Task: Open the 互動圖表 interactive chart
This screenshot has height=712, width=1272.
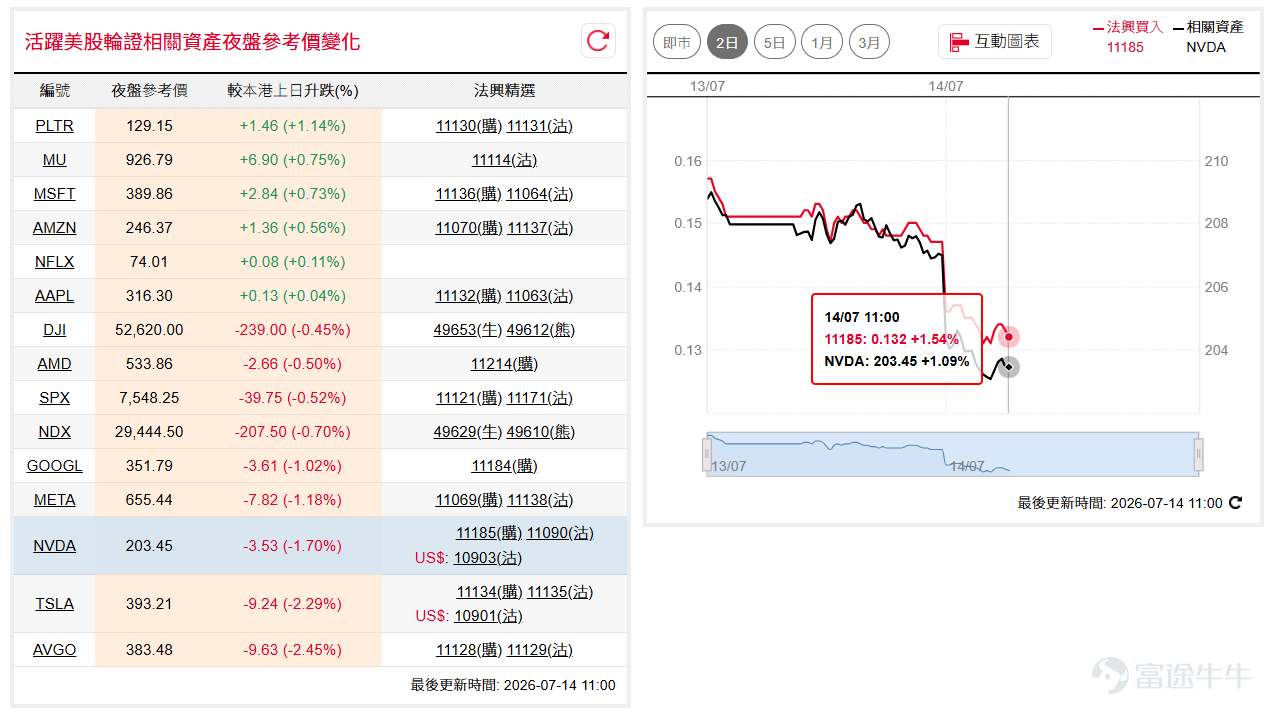Action: (x=995, y=42)
